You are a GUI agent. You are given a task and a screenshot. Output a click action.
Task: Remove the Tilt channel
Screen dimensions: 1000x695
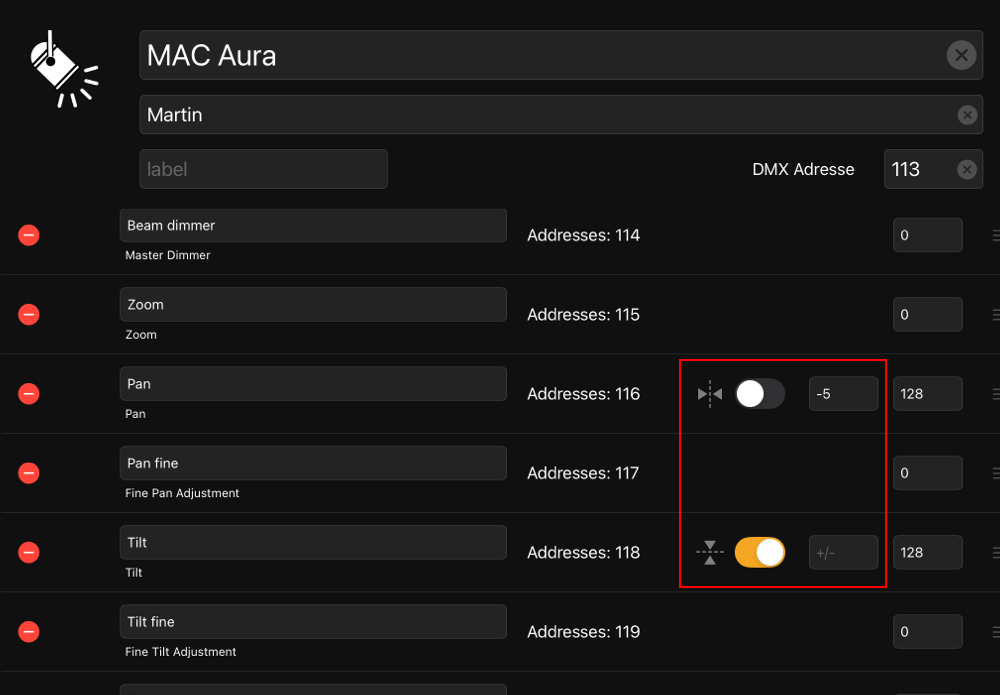29,552
